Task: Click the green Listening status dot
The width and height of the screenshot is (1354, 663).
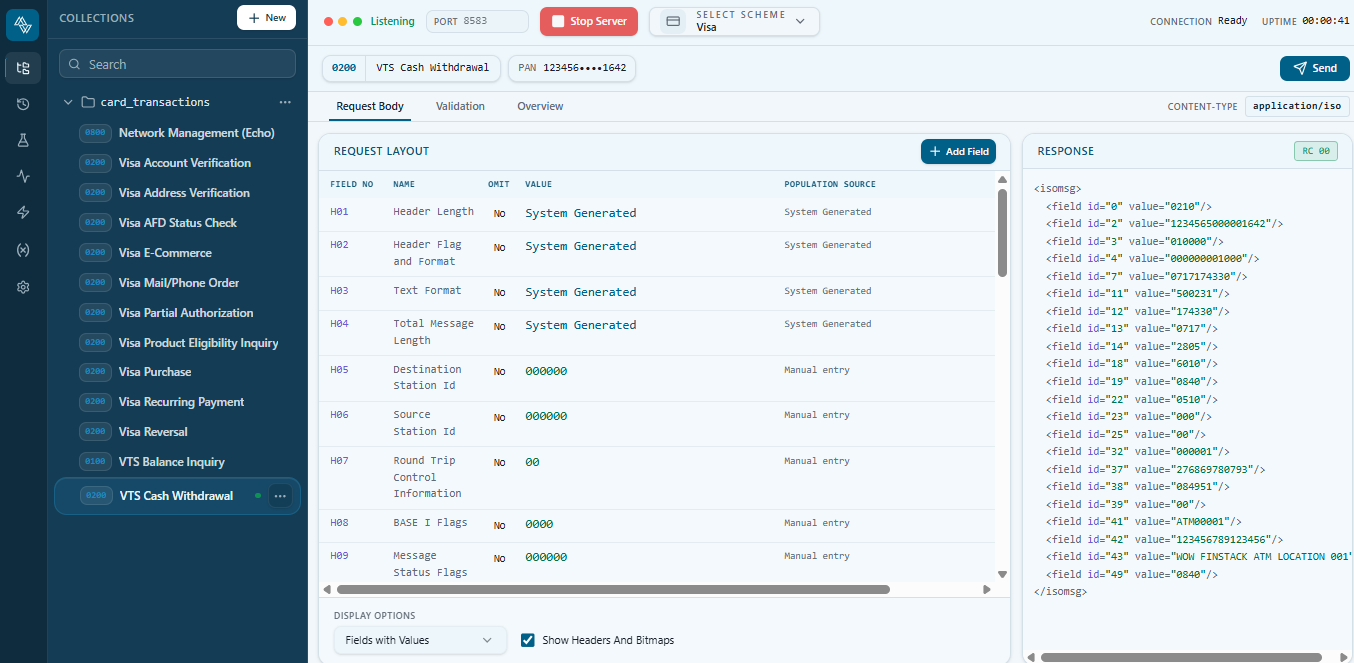Action: tap(358, 21)
